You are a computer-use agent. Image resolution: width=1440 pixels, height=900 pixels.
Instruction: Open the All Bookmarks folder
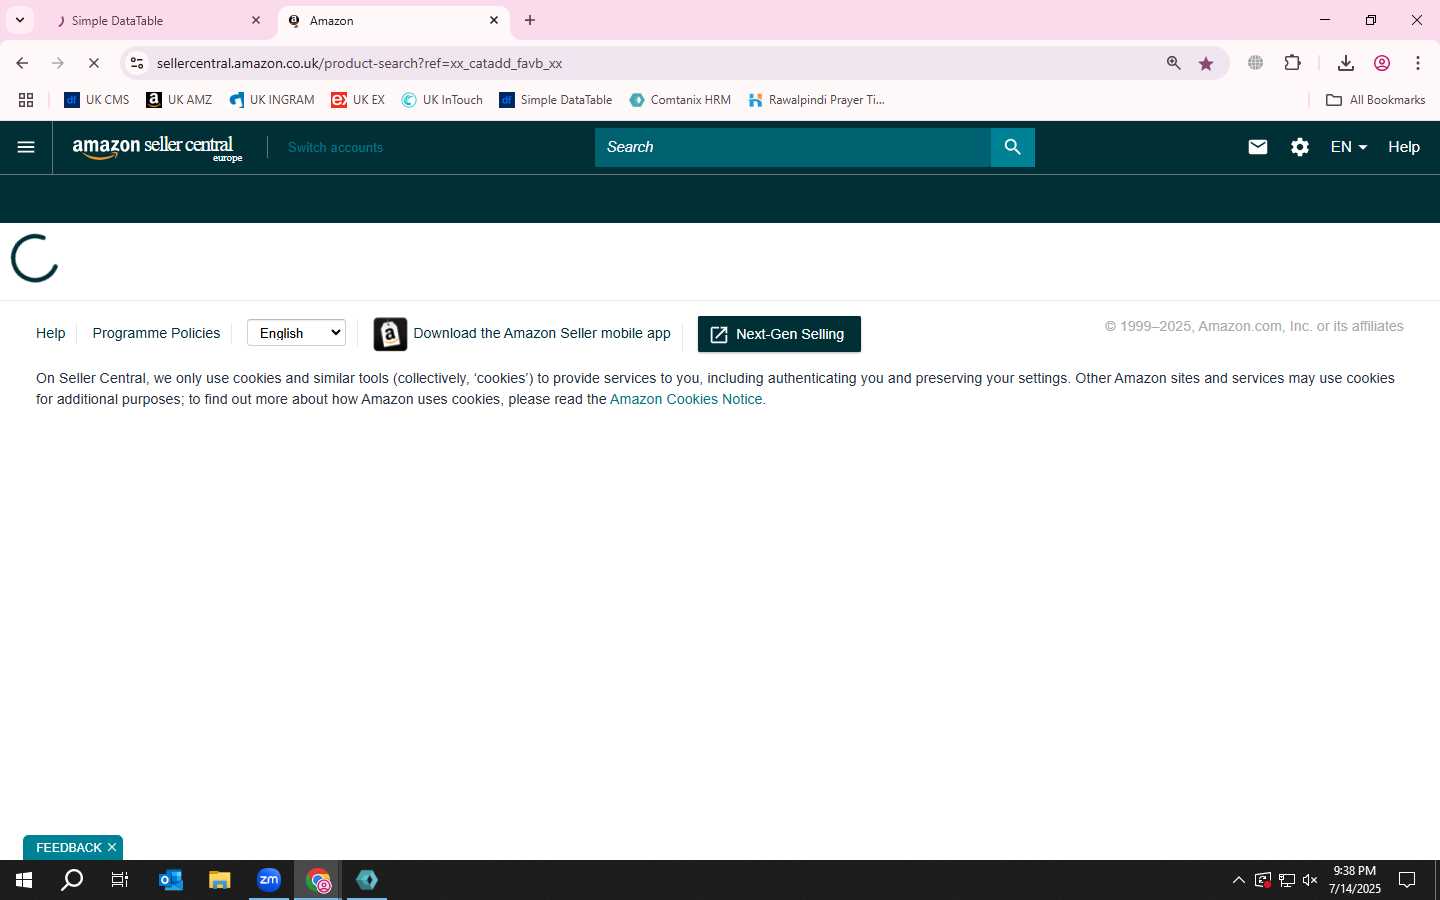point(1375,100)
